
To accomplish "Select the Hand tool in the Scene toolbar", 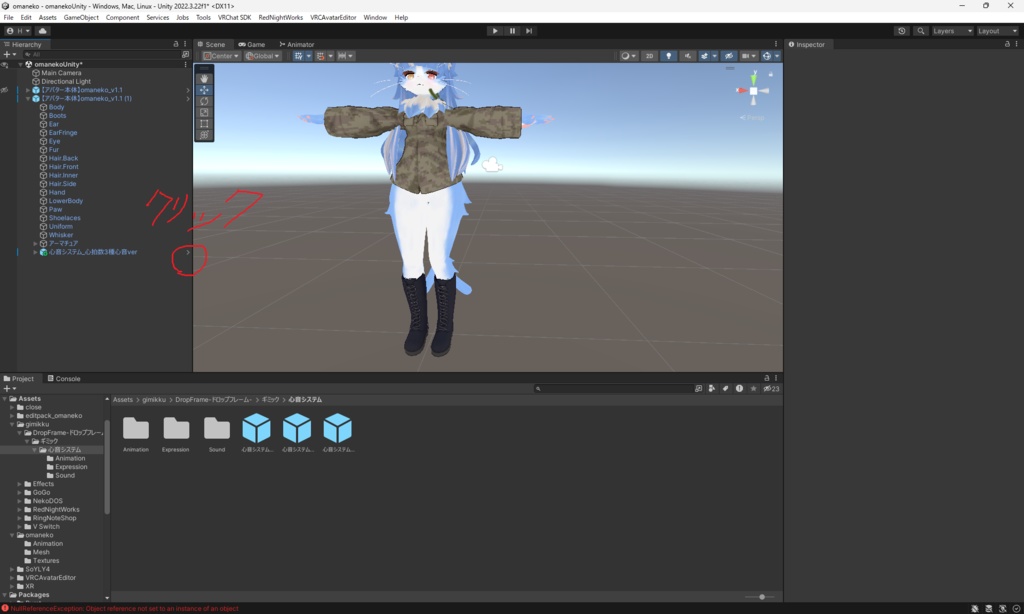I will (204, 78).
